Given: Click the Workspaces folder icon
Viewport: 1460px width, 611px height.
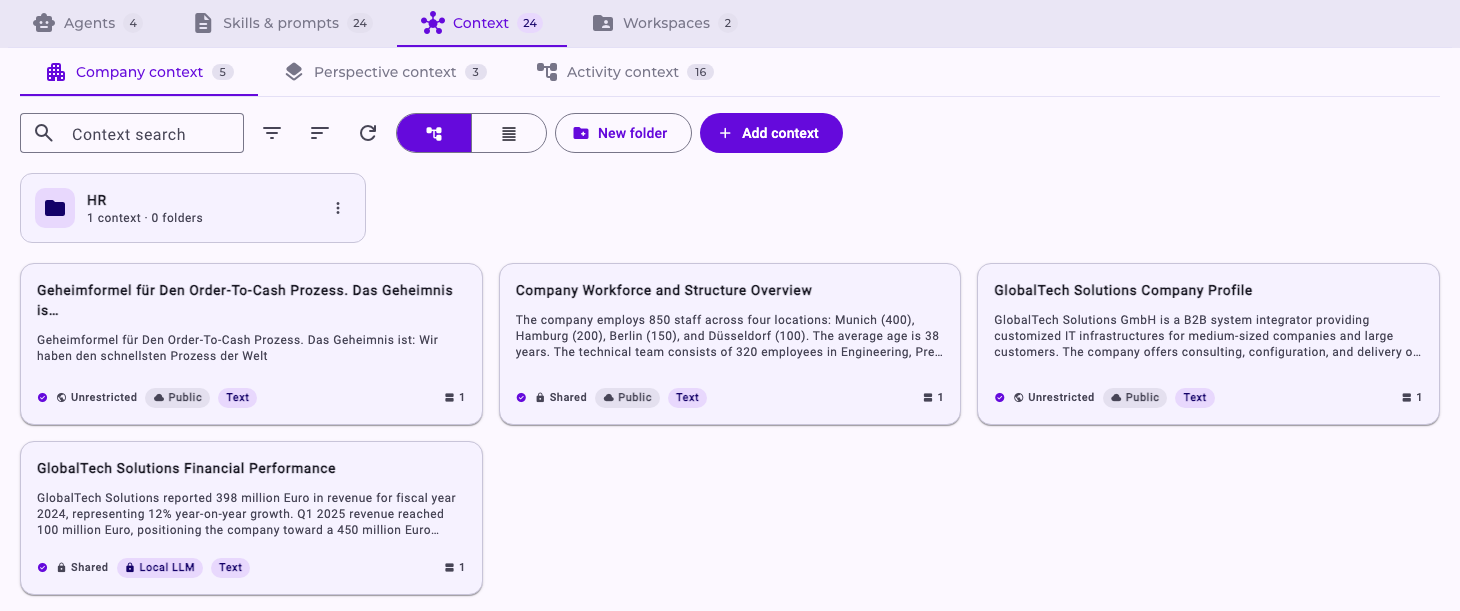Looking at the screenshot, I should point(603,23).
